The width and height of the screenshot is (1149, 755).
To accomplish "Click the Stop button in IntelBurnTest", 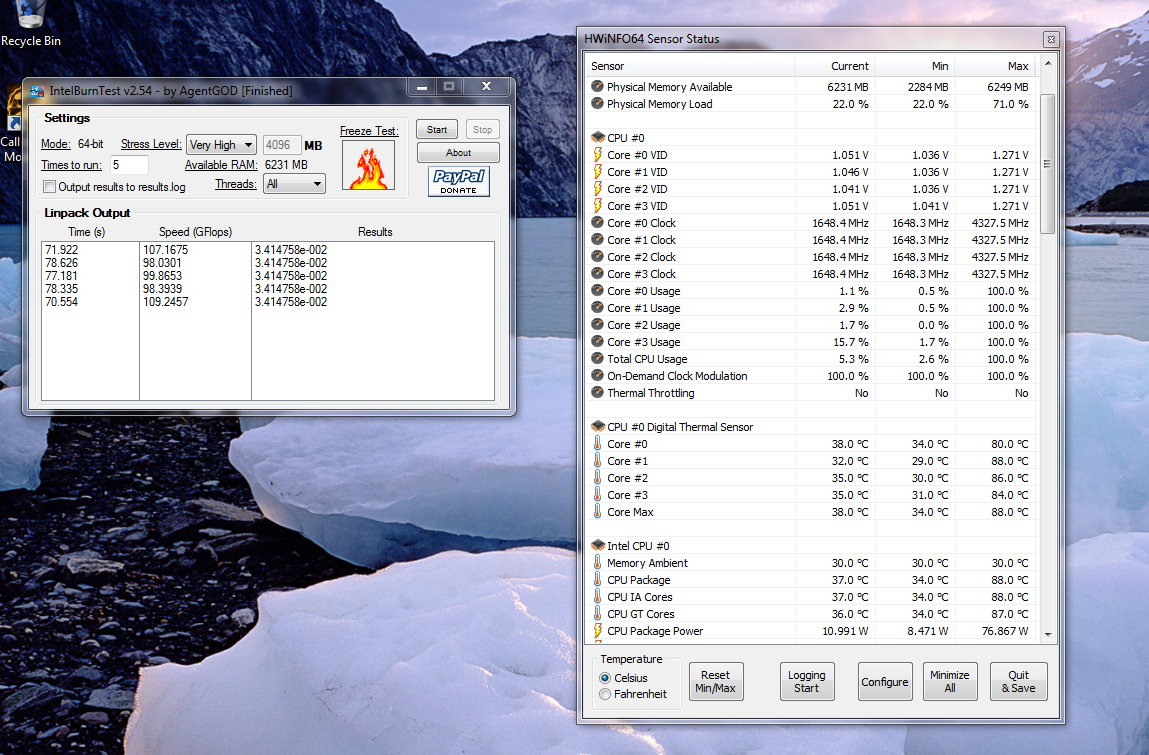I will [x=482, y=130].
